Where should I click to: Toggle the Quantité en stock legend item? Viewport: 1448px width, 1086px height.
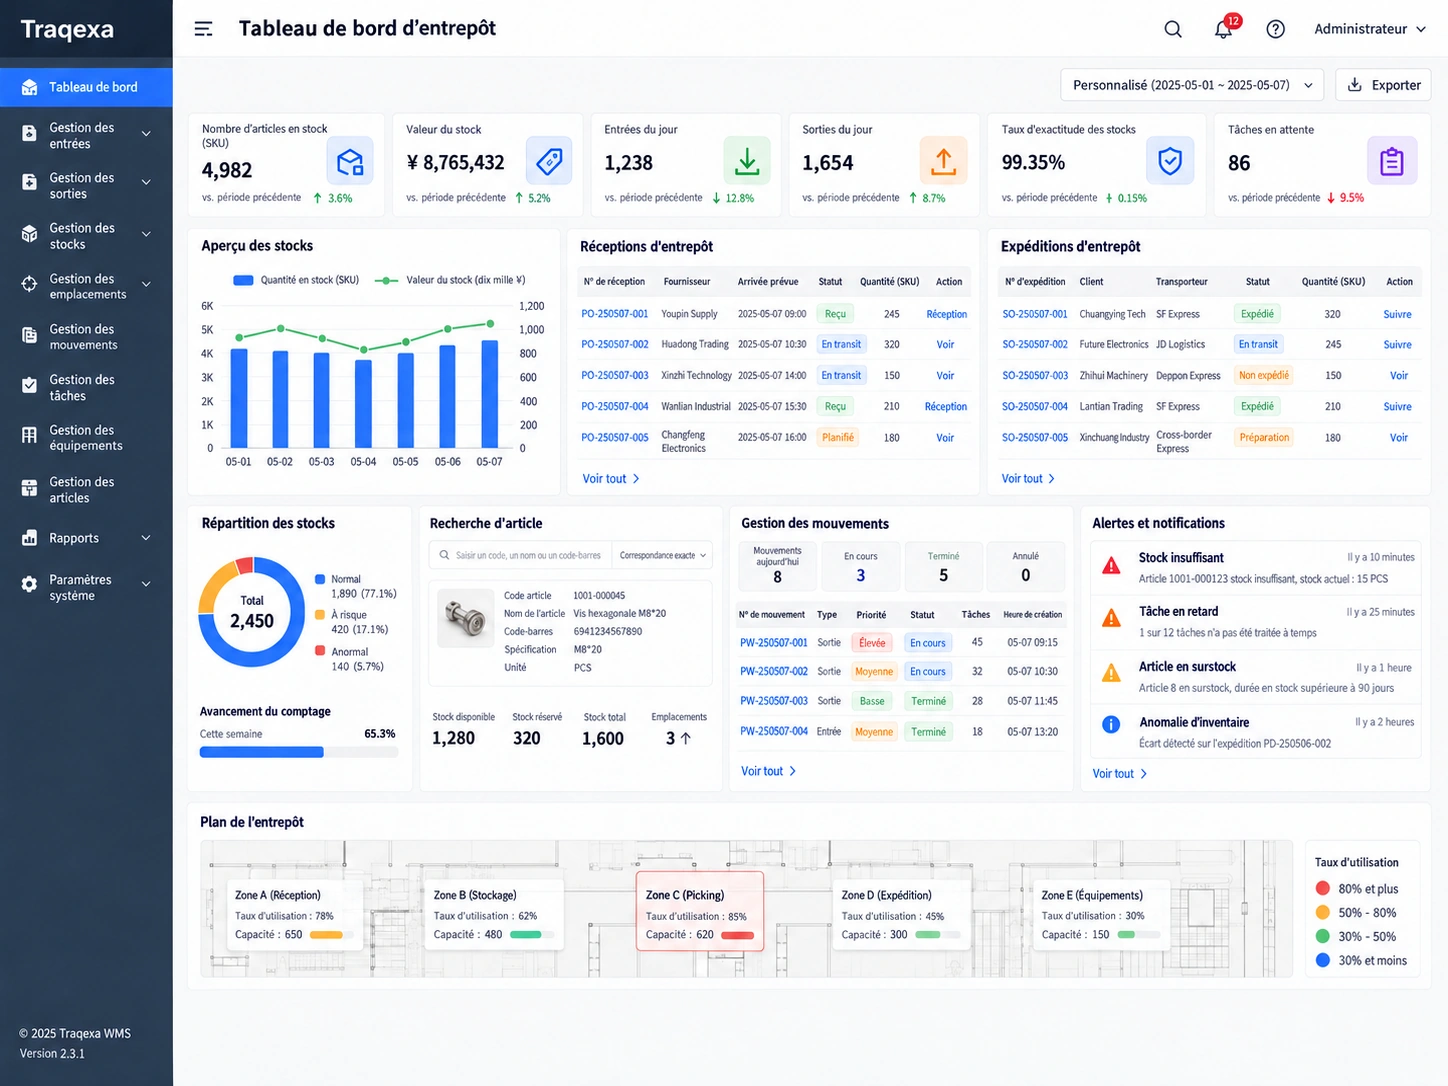click(x=296, y=280)
